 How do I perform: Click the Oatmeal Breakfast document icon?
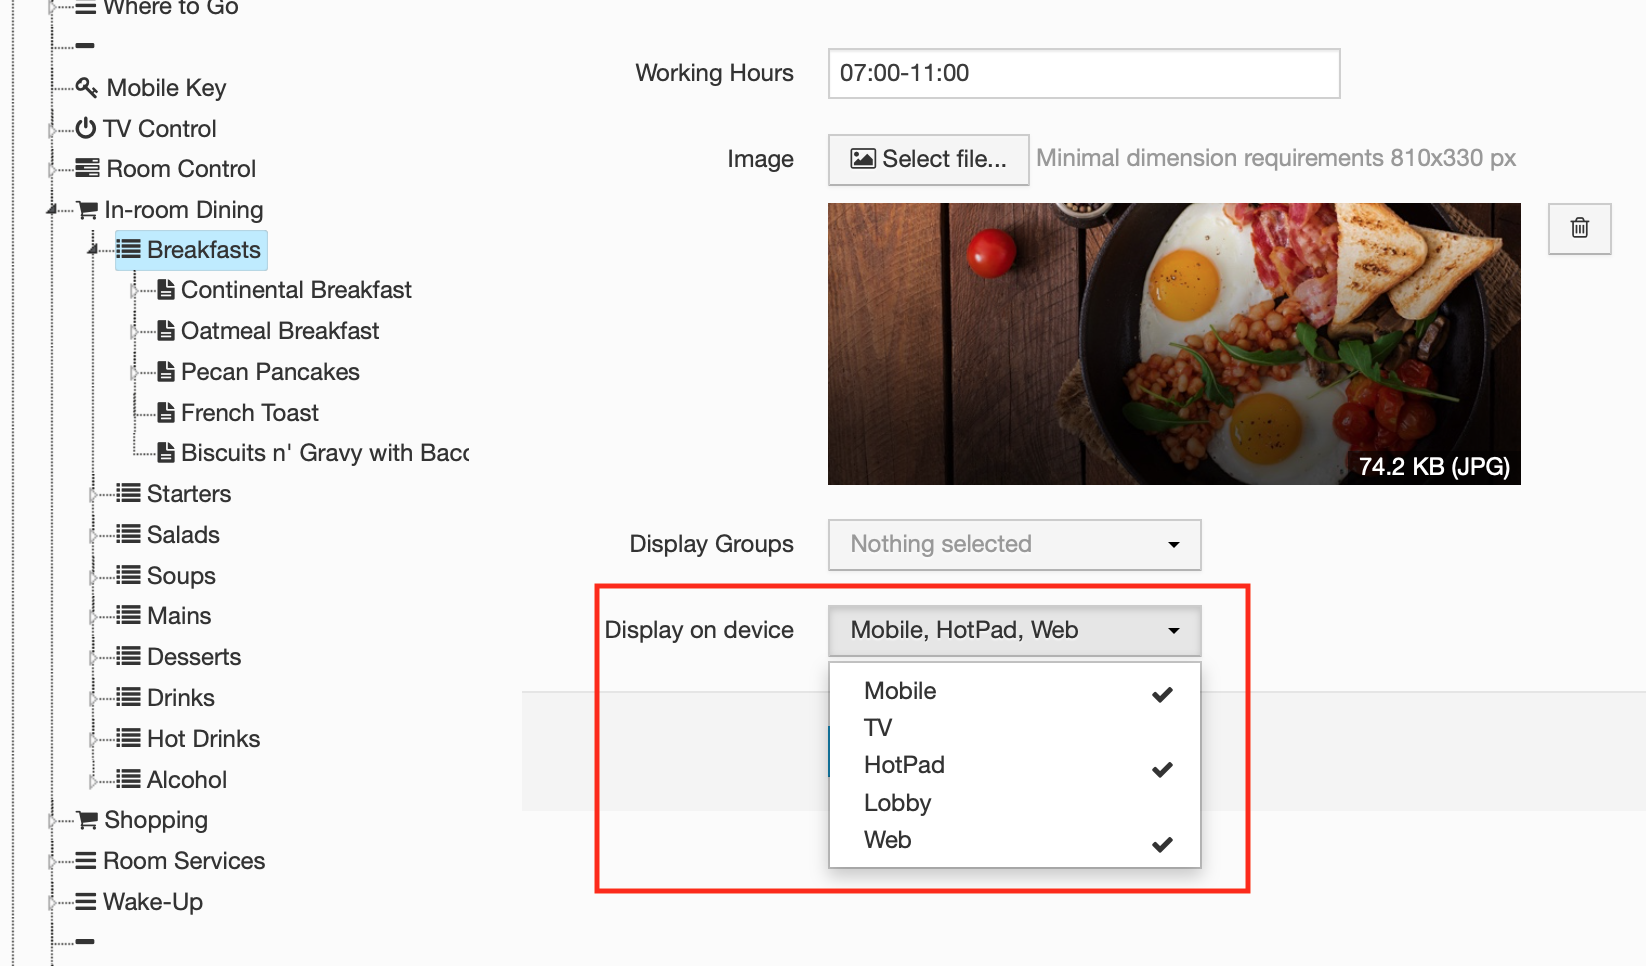click(167, 331)
